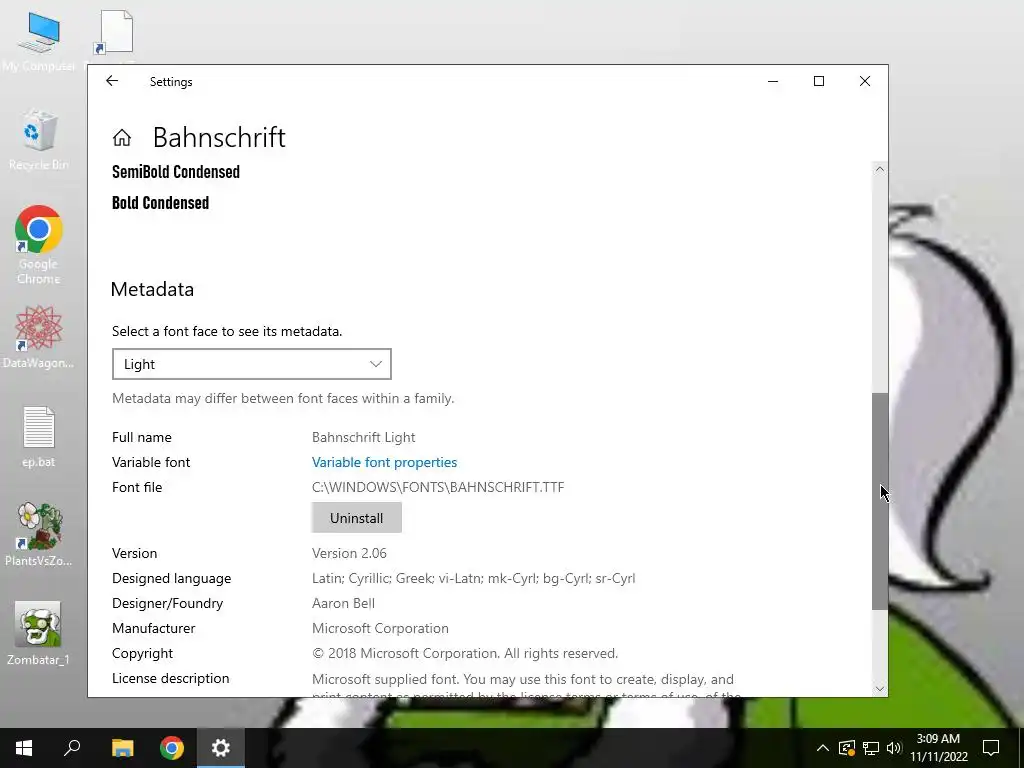The height and width of the screenshot is (768, 1024).
Task: Click the © 2018 Microsoft copyright text
Action: pos(465,654)
